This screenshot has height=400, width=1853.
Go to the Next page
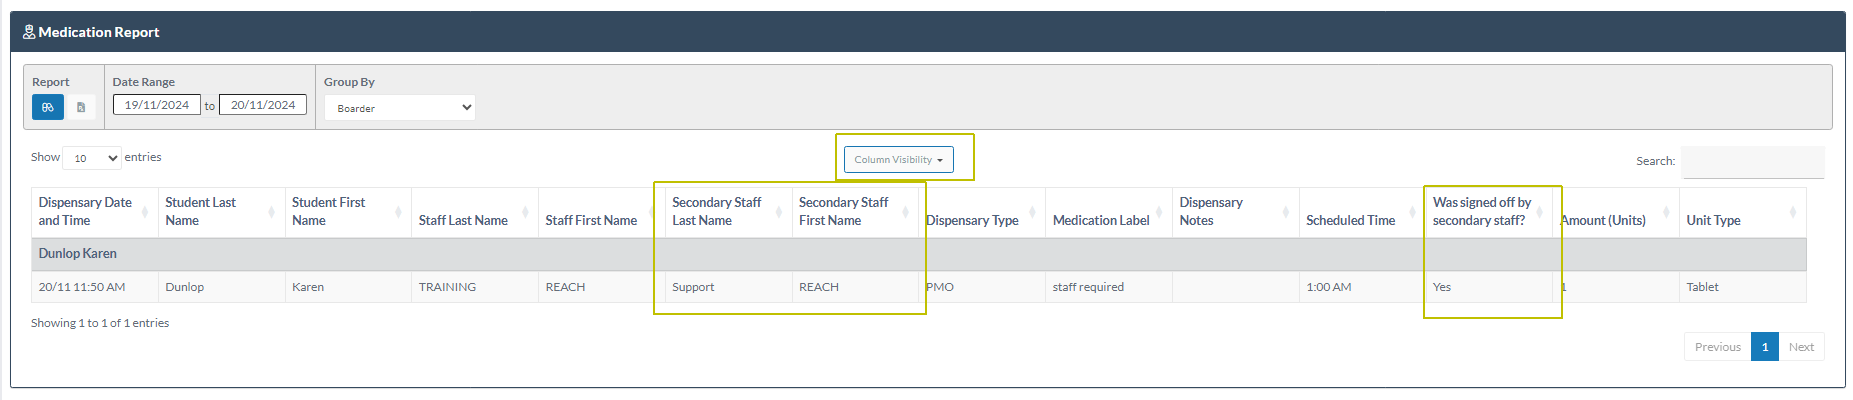click(x=1801, y=347)
